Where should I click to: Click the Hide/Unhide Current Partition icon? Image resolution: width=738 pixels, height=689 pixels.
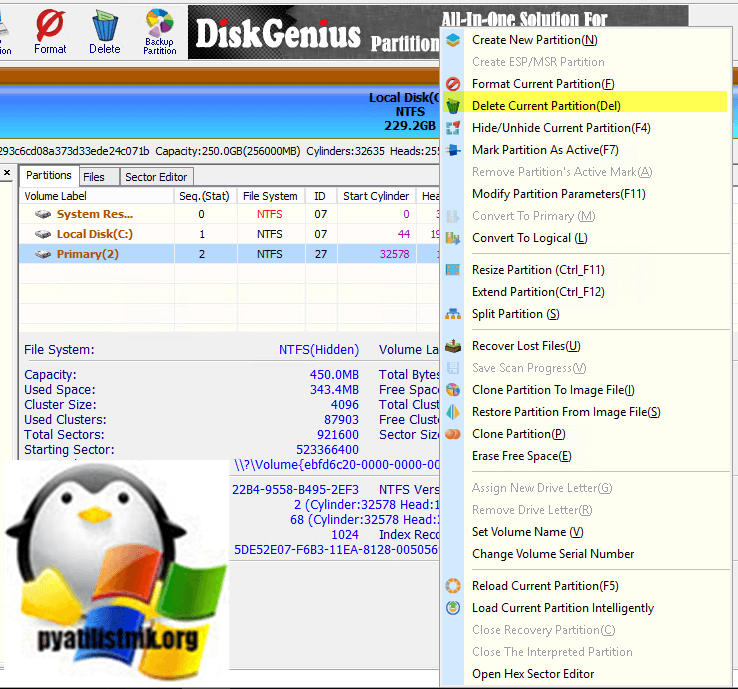[453, 128]
